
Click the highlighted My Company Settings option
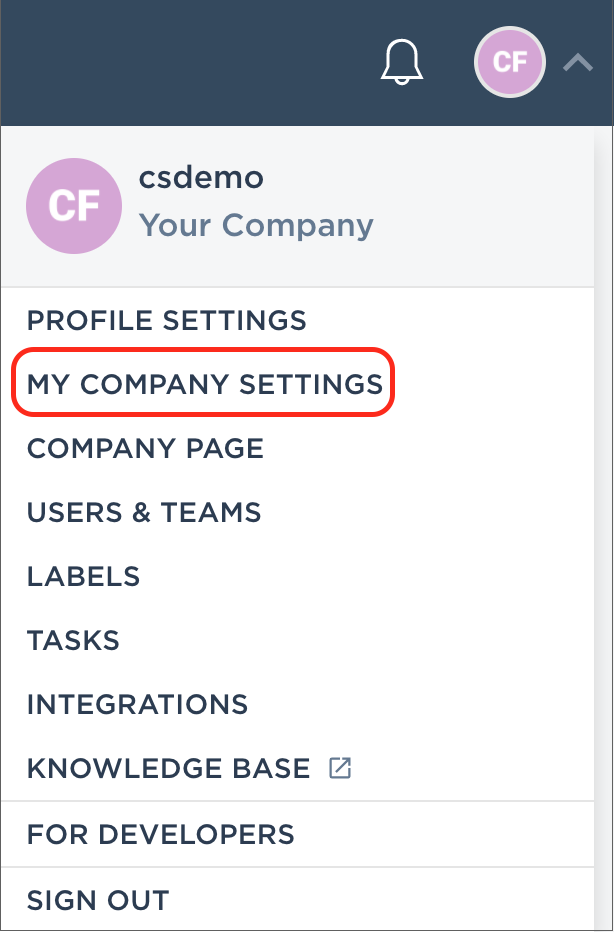205,384
